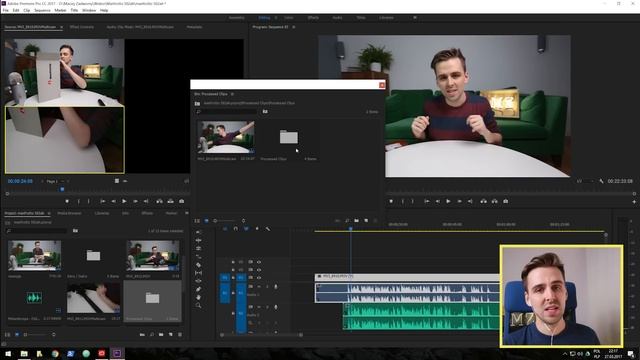
Task: Open Program monitor wrench settings
Action: [601, 181]
